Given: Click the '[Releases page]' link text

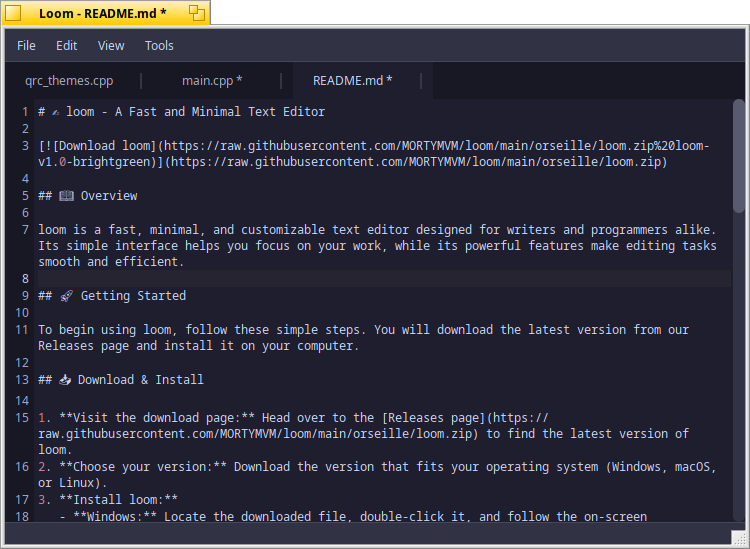Looking at the screenshot, I should click(x=434, y=418).
